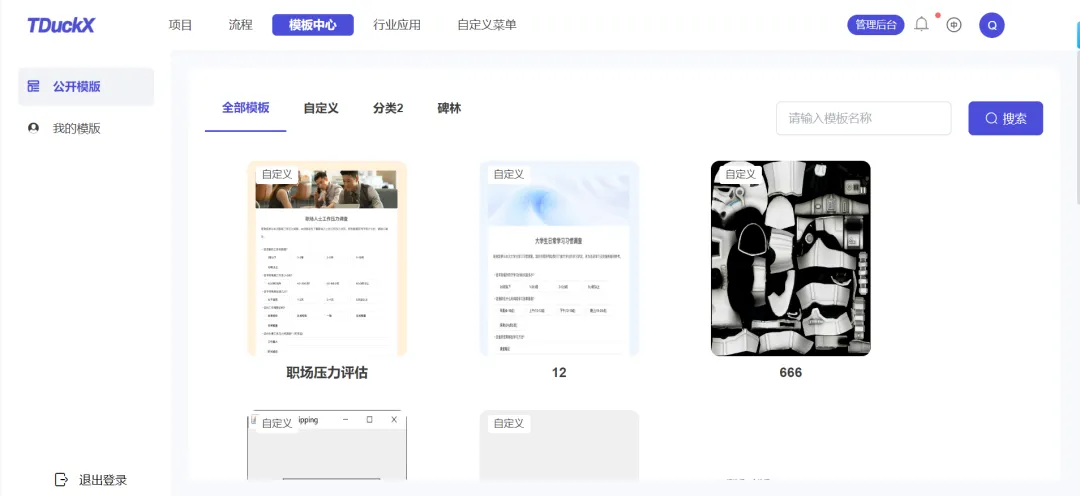Screen dimensions: 1080x496
Task: Click the 退出登录 logout icon
Action: [x=61, y=479]
